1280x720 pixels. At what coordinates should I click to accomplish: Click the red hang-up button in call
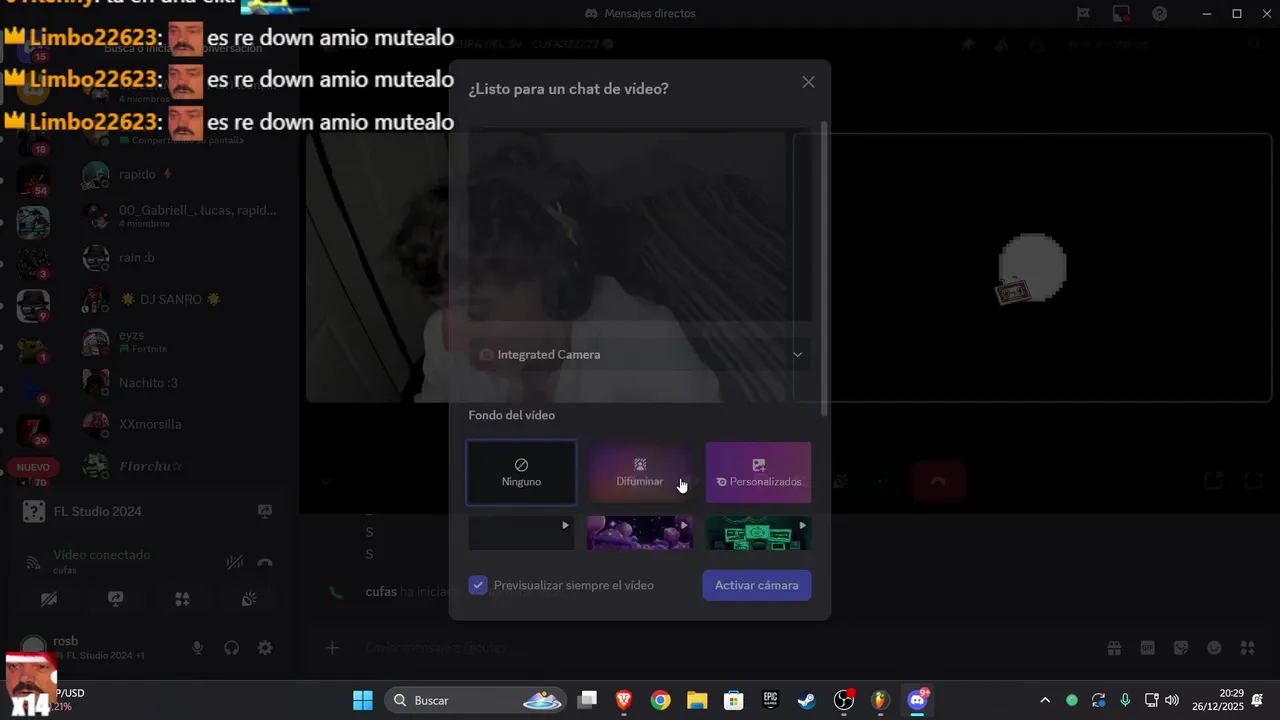tap(938, 481)
